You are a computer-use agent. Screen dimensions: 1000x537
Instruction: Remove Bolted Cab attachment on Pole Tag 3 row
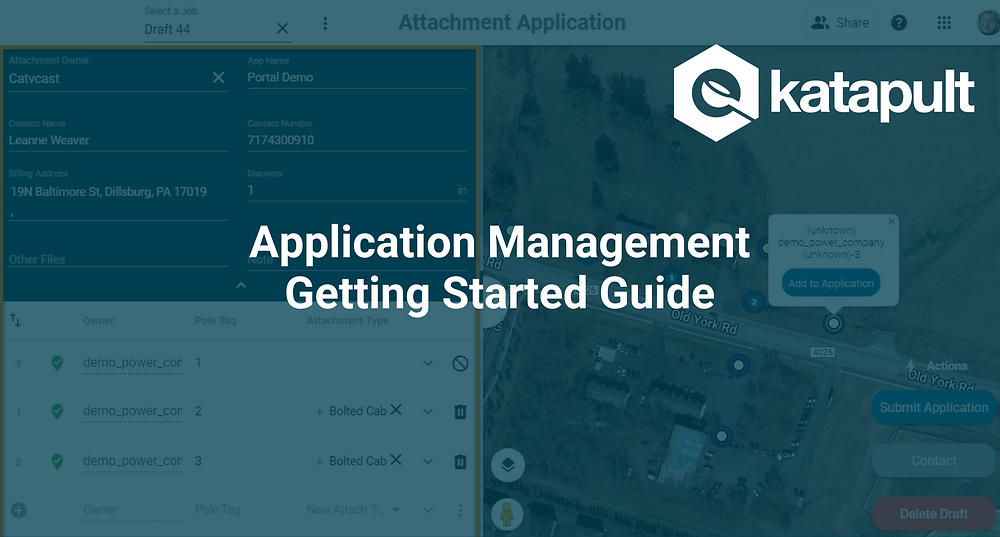[x=396, y=460]
